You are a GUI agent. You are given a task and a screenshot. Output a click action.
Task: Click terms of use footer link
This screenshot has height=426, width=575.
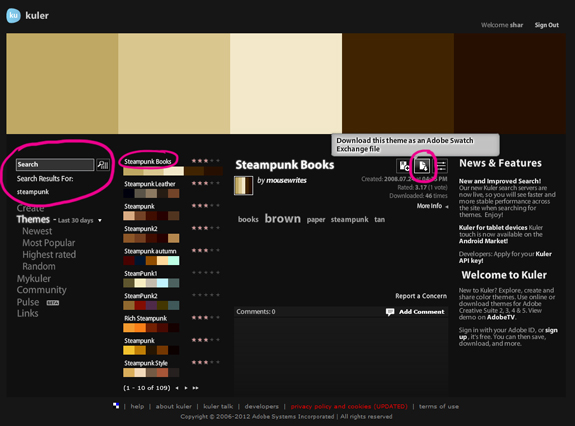click(439, 406)
